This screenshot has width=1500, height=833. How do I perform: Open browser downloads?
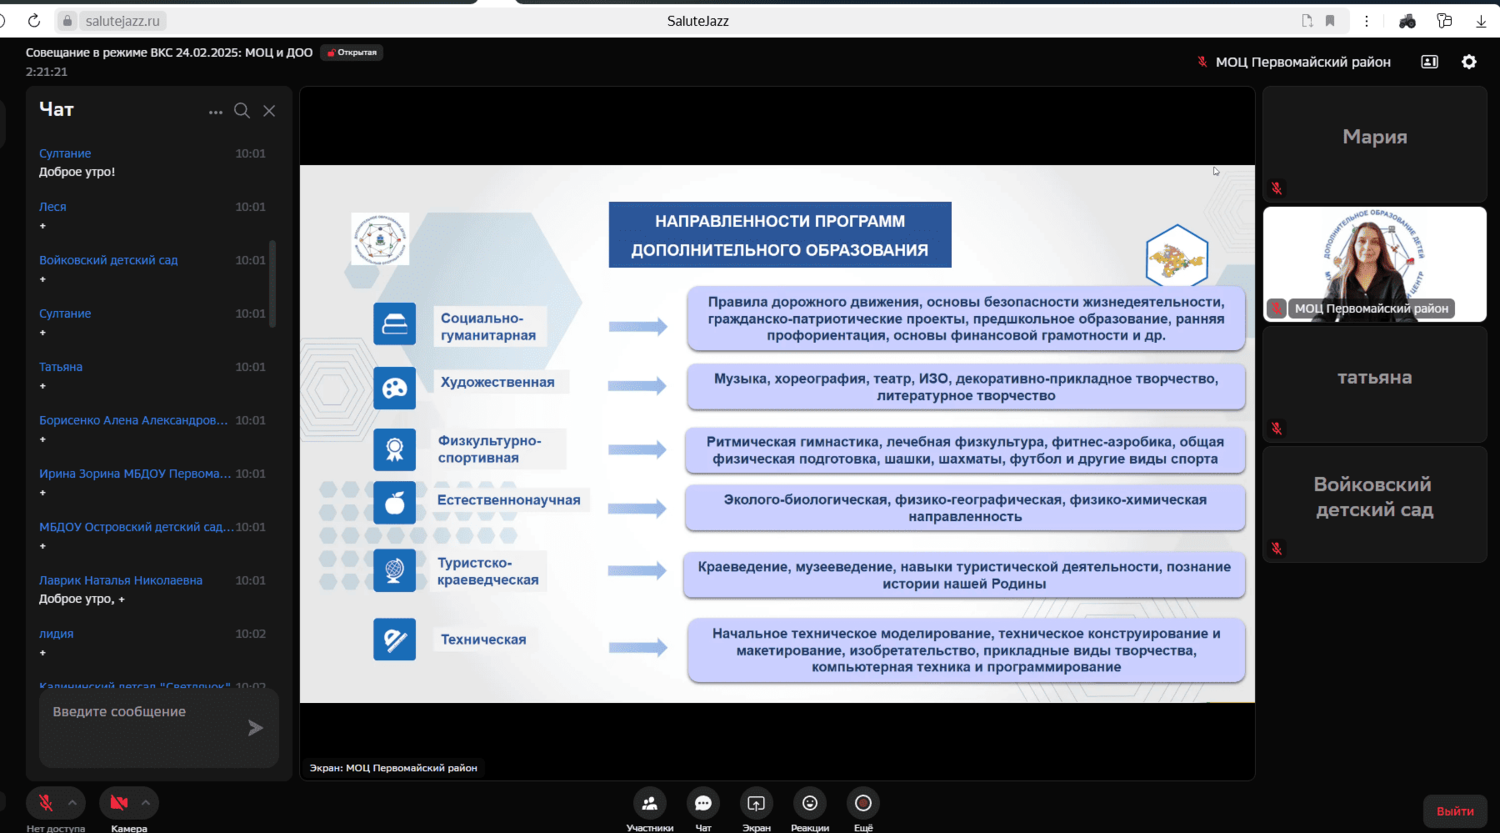(1481, 20)
